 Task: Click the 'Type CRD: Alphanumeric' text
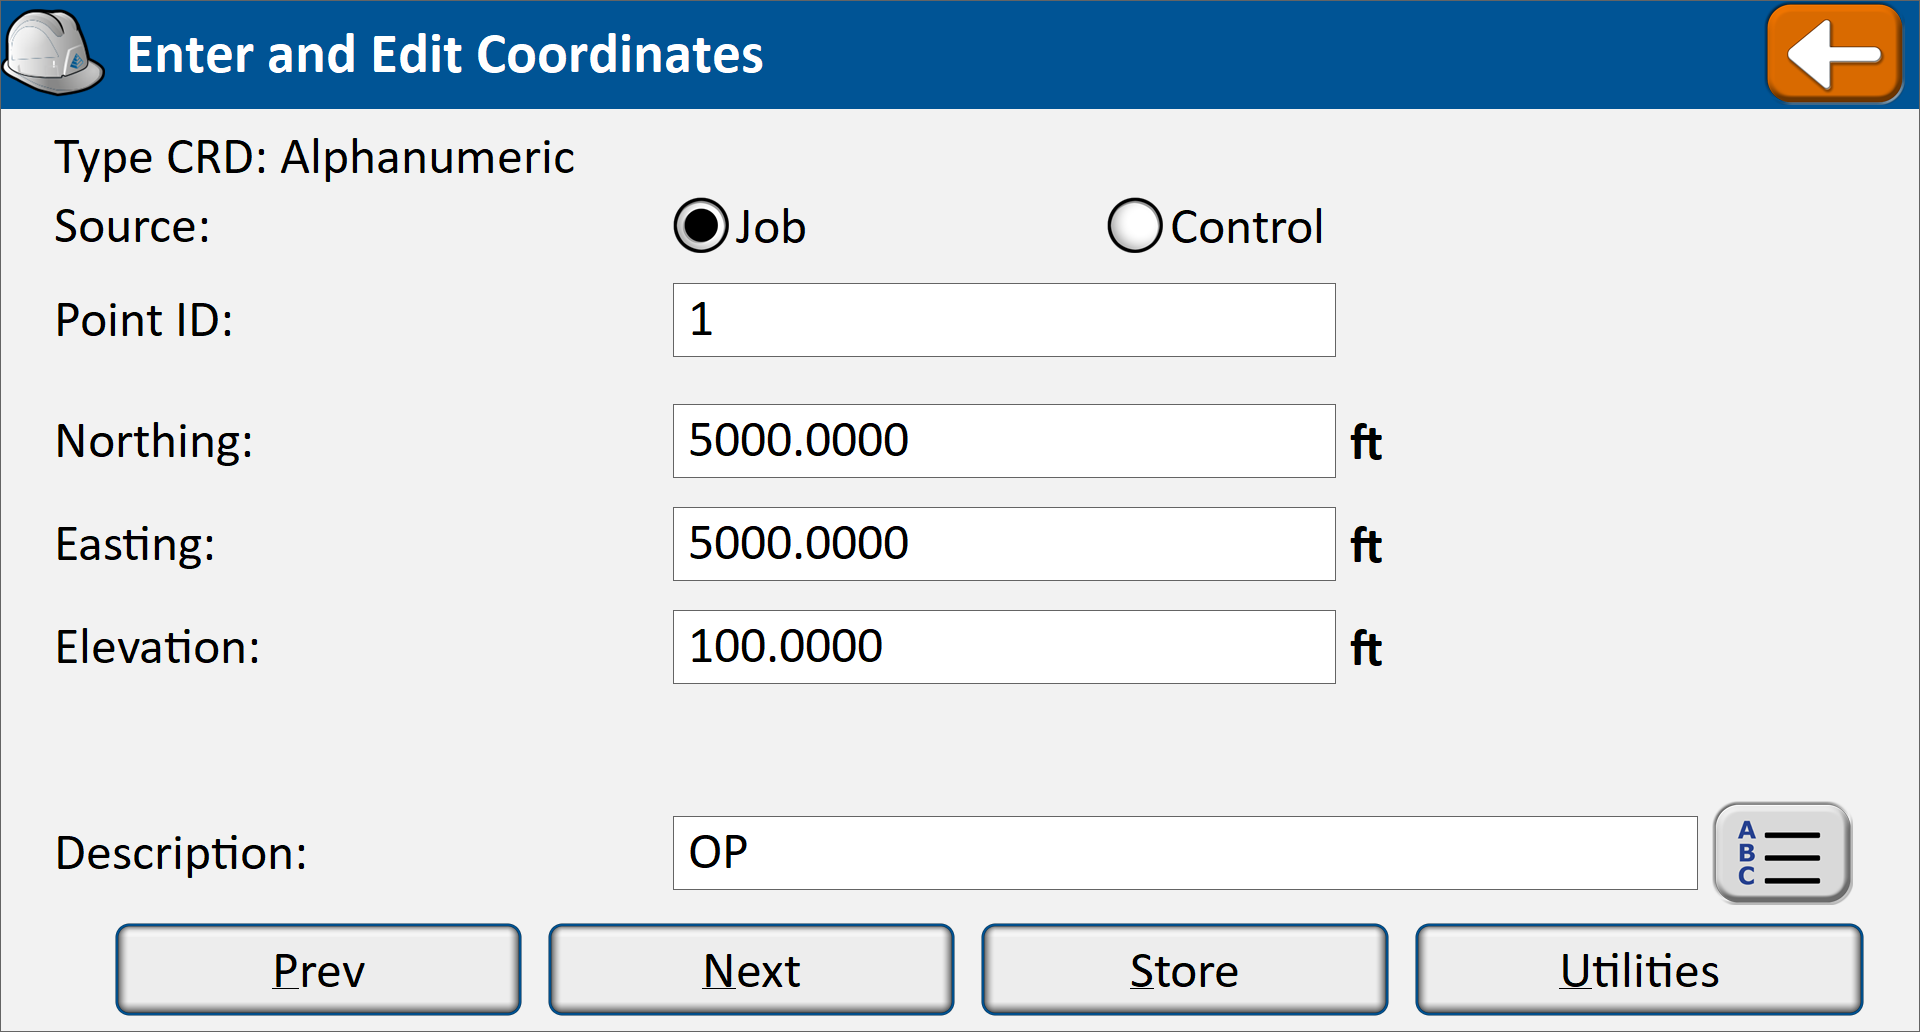click(314, 158)
